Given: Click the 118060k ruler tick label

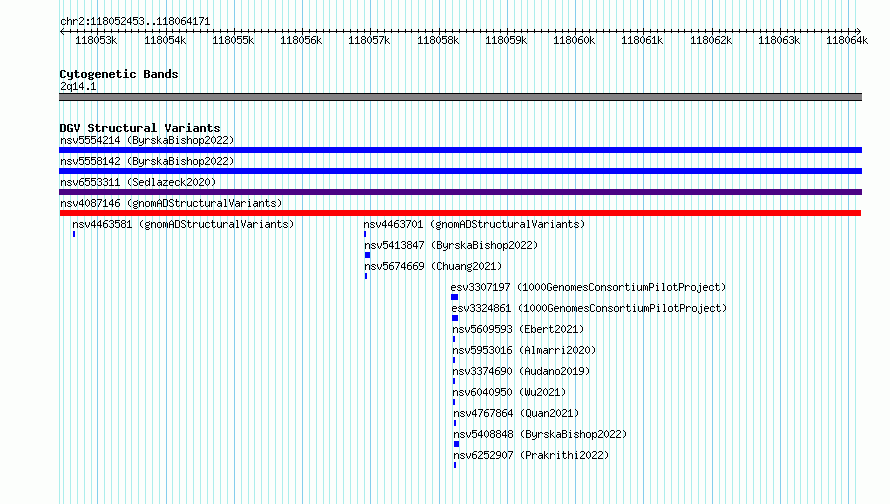Looking at the screenshot, I should (574, 40).
